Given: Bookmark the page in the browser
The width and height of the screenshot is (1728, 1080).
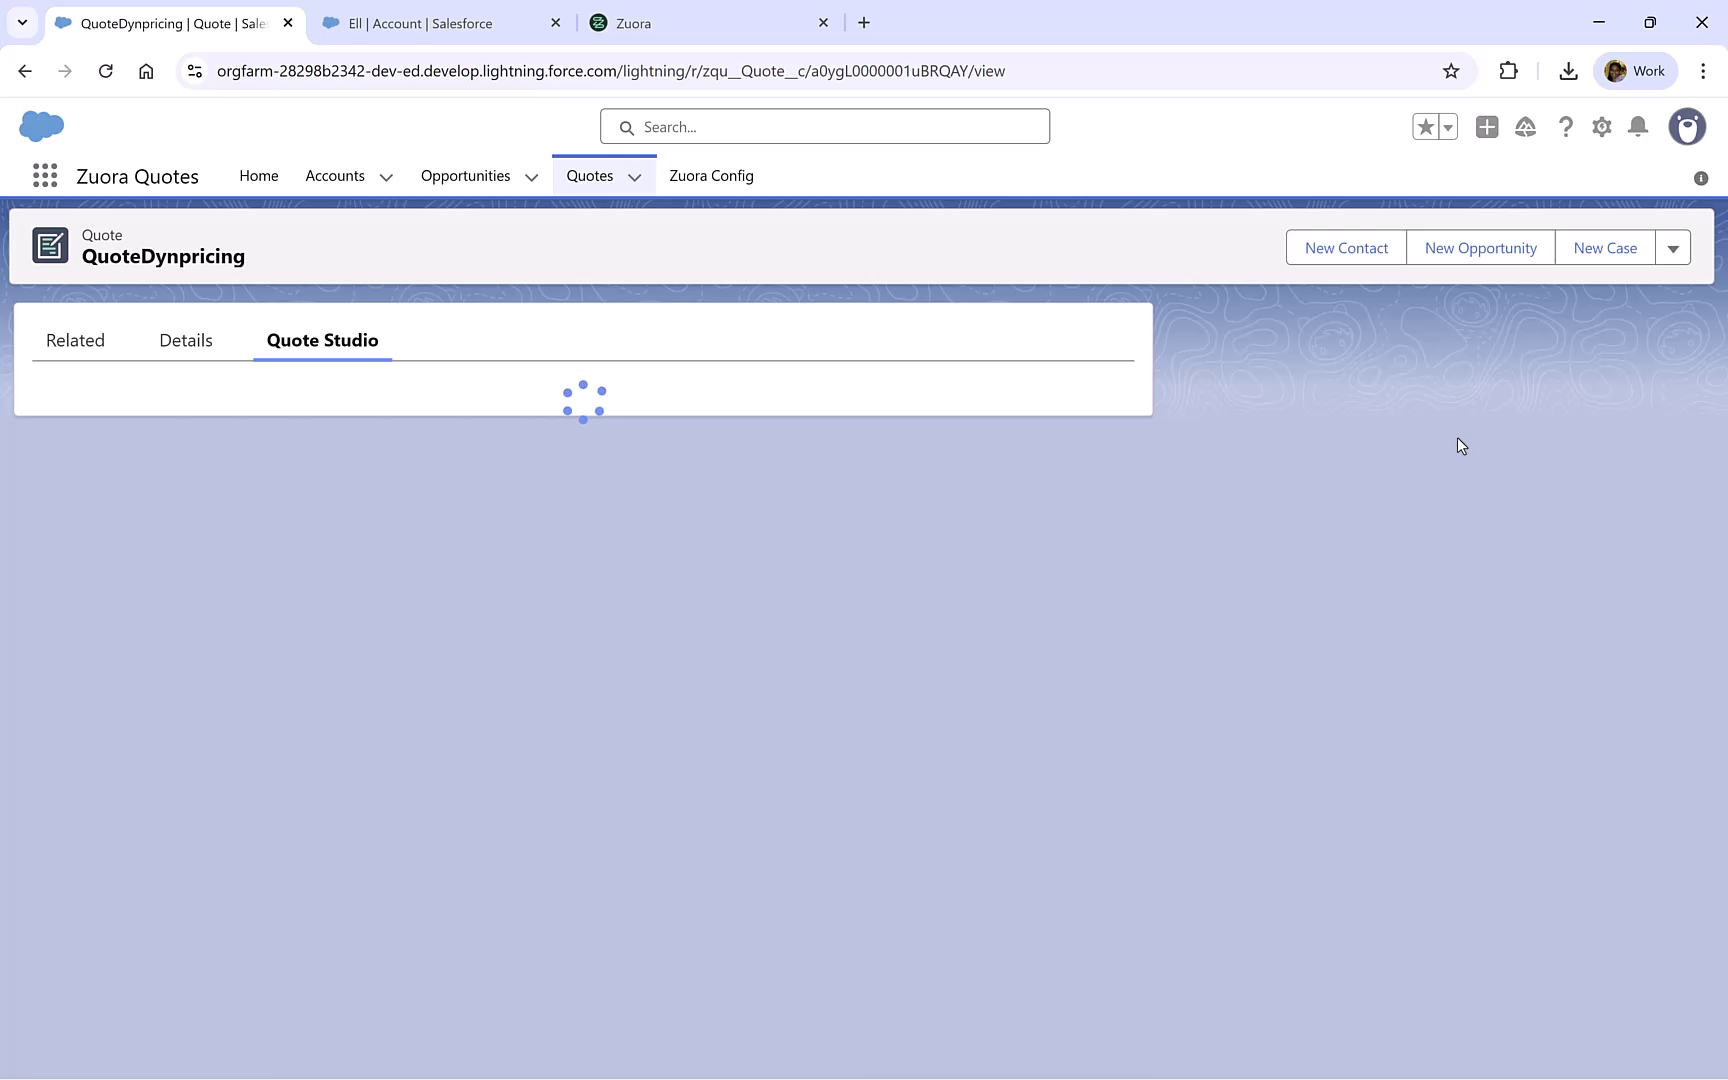Looking at the screenshot, I should pos(1451,71).
